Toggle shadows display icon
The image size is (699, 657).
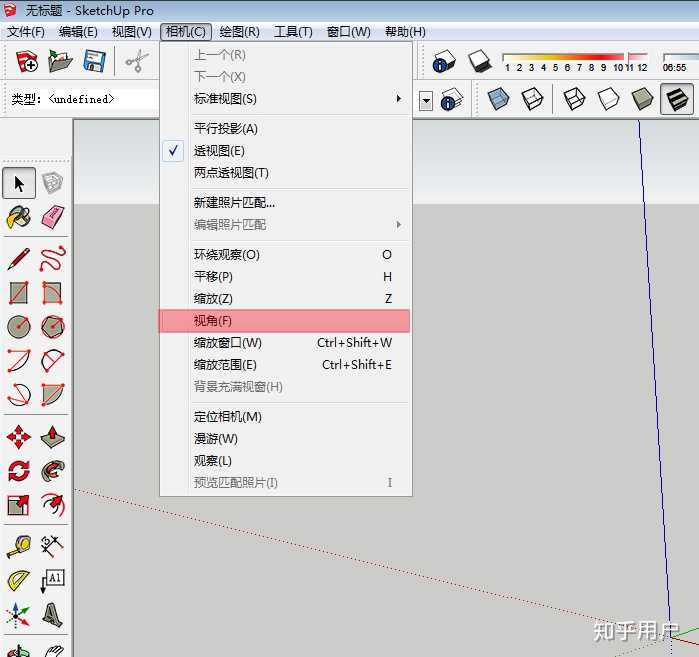pyautogui.click(x=480, y=62)
